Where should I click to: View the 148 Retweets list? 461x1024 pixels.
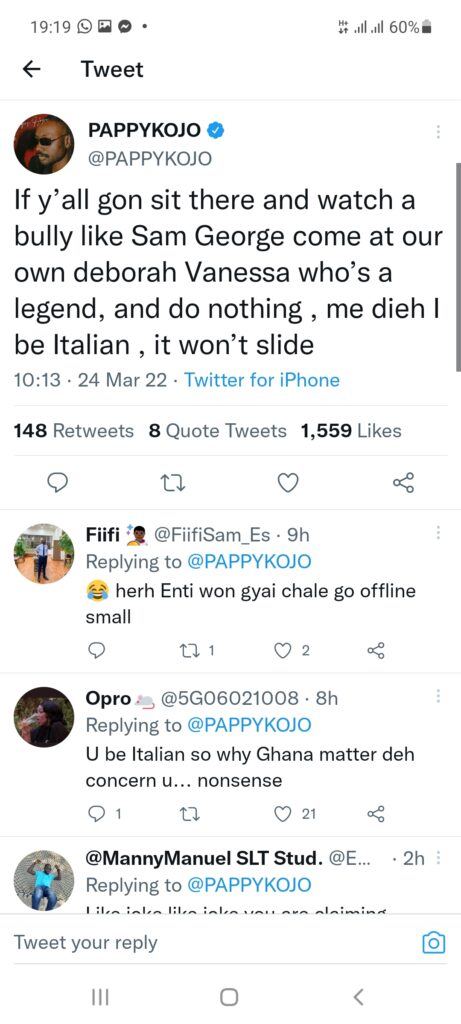click(x=73, y=431)
